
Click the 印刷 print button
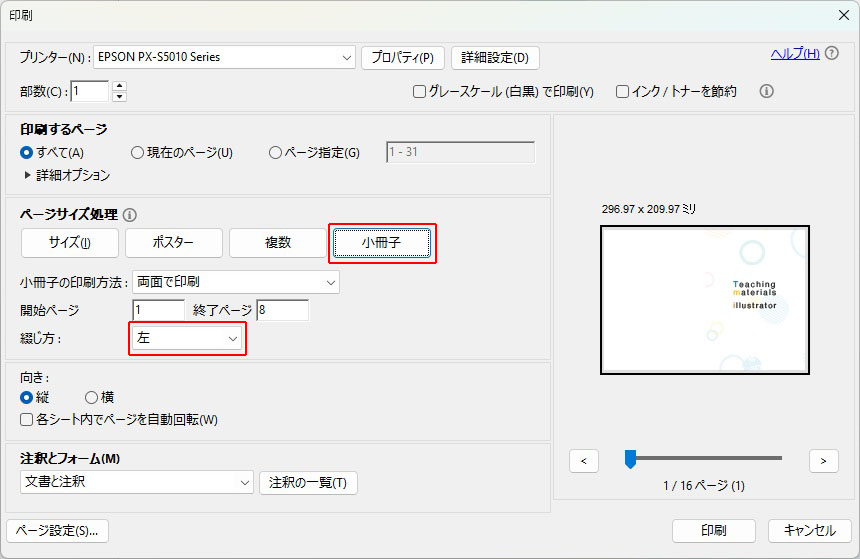[x=714, y=530]
